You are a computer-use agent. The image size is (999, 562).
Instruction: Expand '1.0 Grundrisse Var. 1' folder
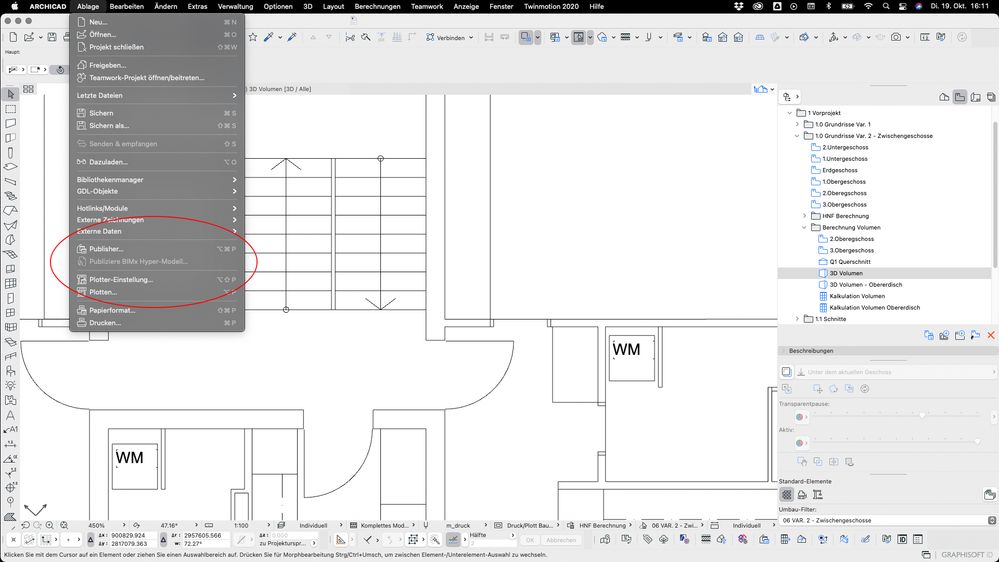tap(797, 124)
